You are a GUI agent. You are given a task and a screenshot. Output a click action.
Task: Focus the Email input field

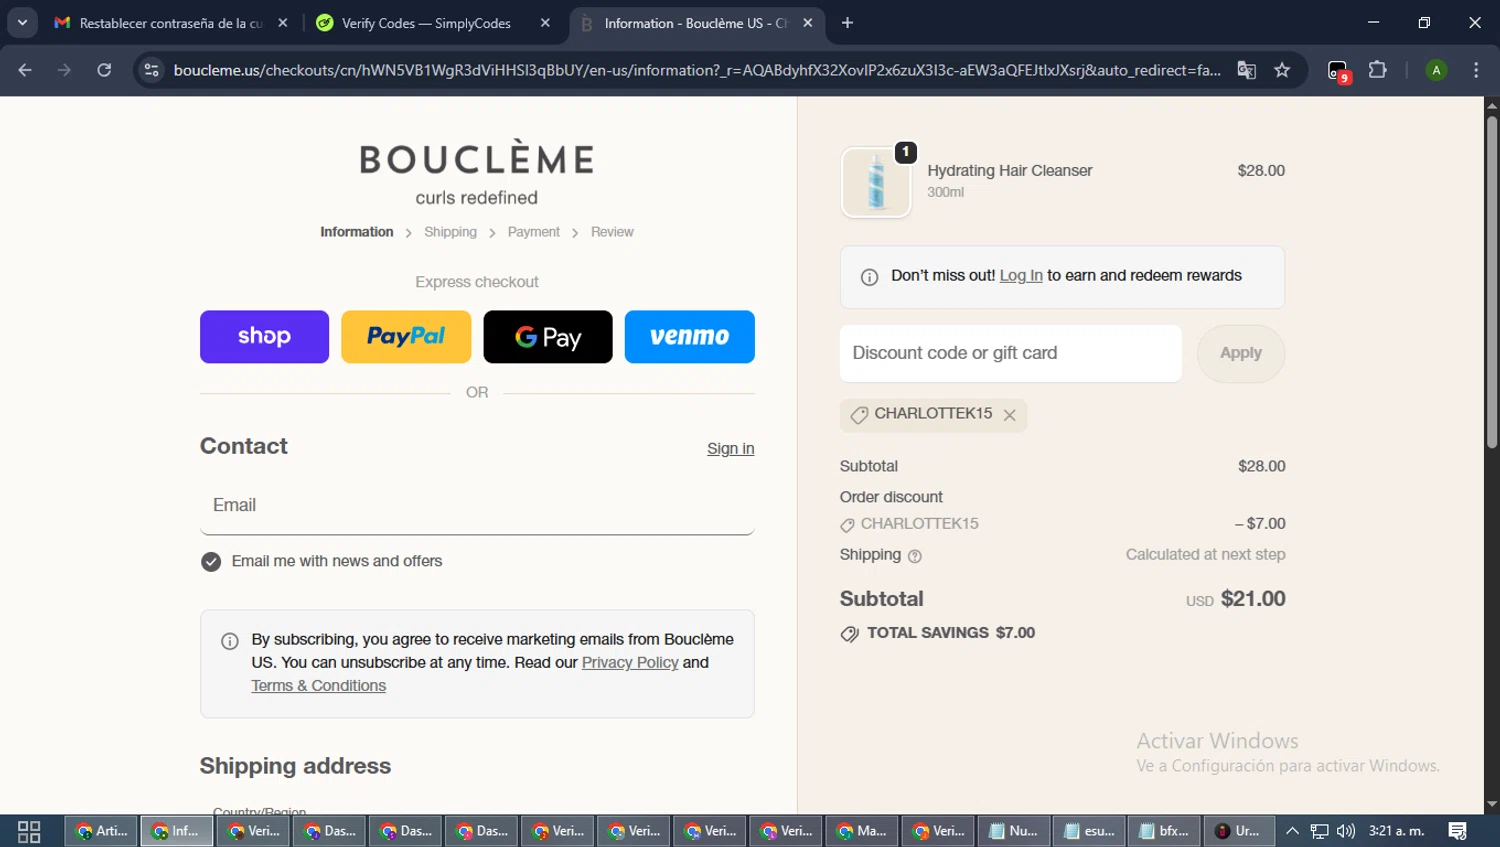pos(477,505)
